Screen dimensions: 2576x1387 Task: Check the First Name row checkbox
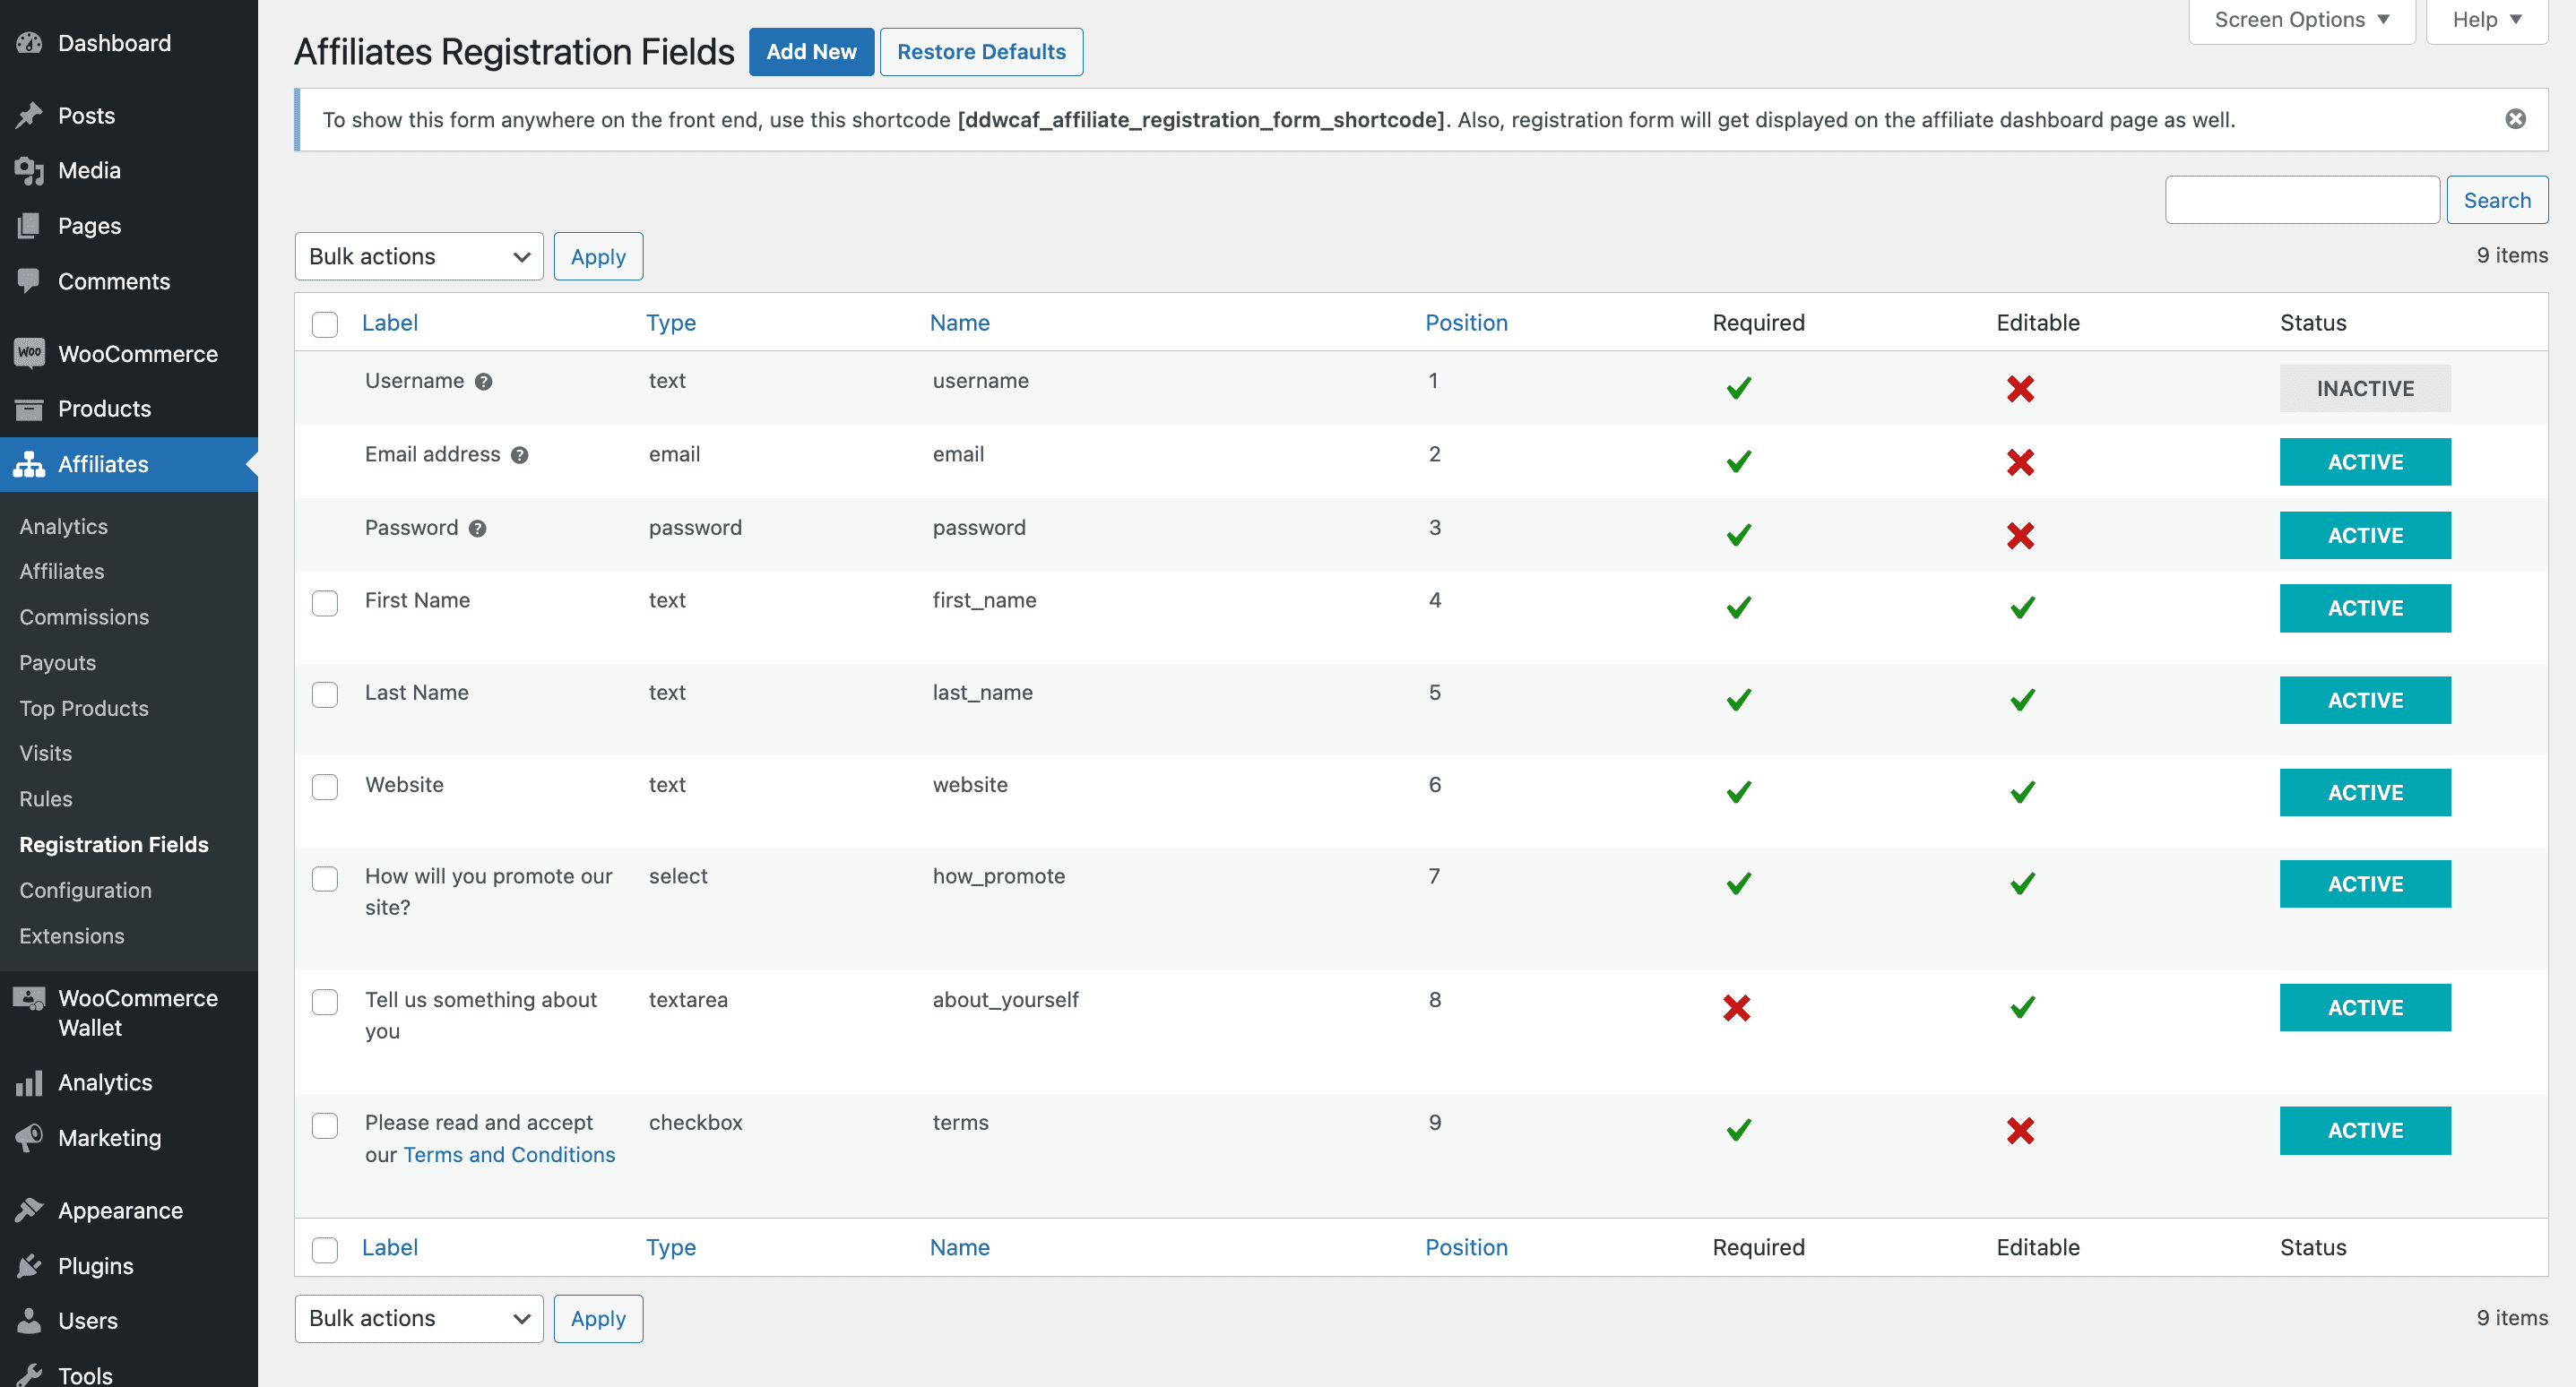[x=325, y=603]
